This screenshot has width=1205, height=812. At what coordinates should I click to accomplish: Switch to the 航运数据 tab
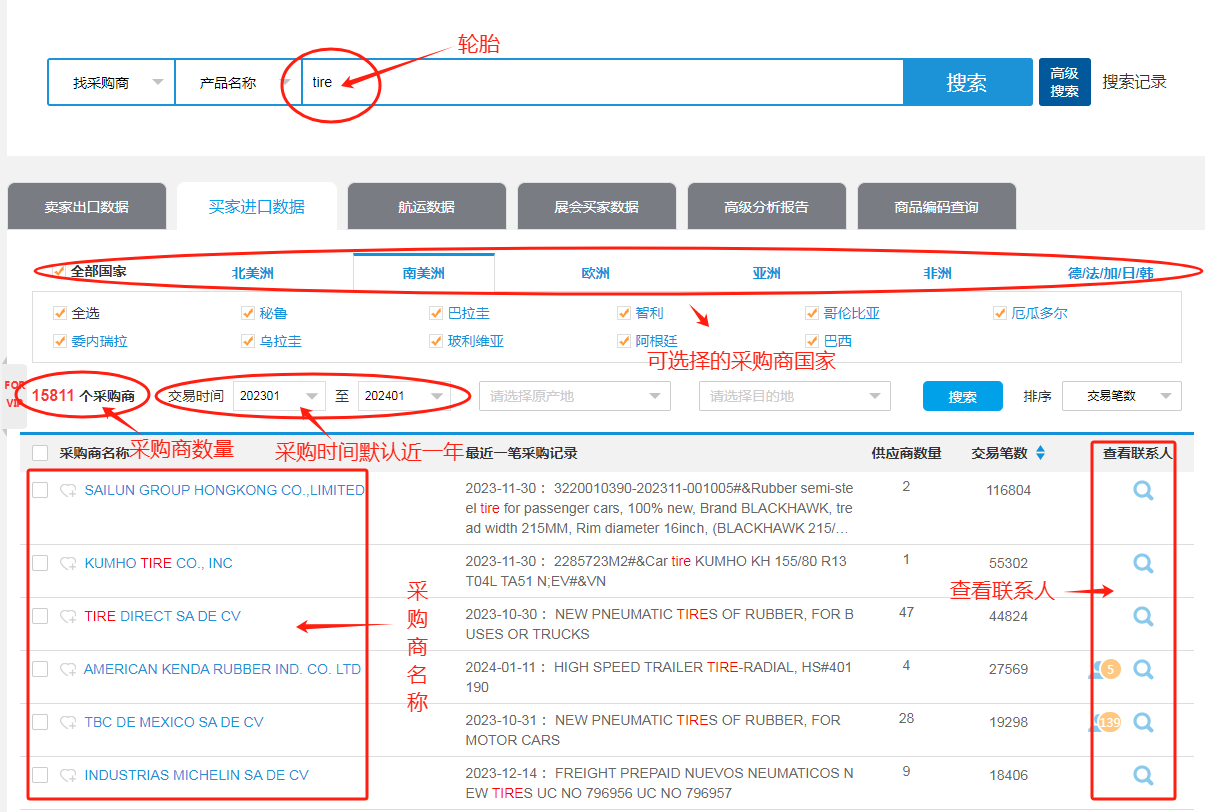pyautogui.click(x=426, y=207)
